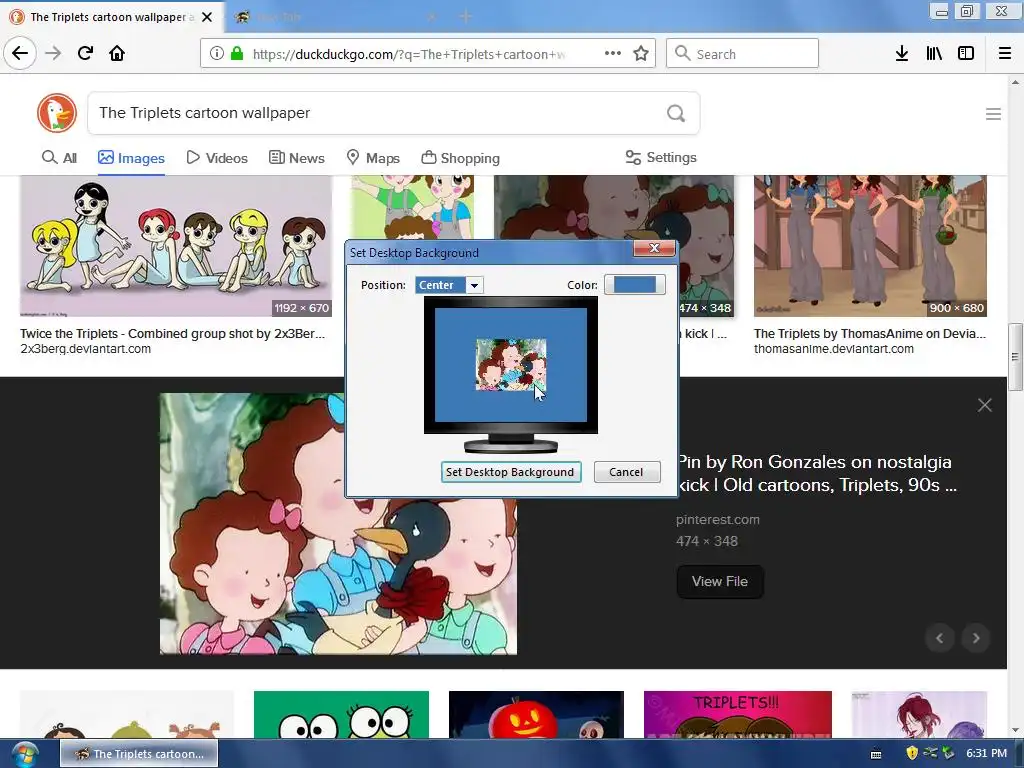Focus the Firefox Search box
Viewport: 1024px width, 768px height.
743,54
